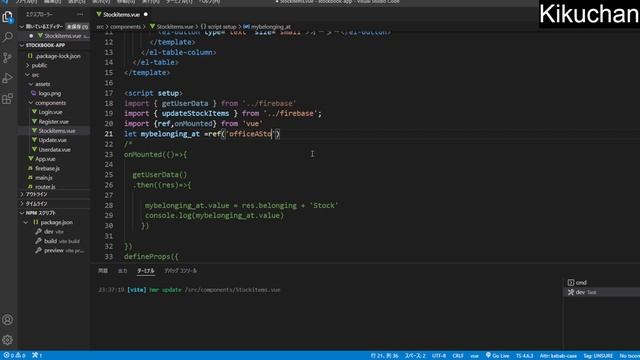
Task: Open main.js file
Action: click(44, 178)
